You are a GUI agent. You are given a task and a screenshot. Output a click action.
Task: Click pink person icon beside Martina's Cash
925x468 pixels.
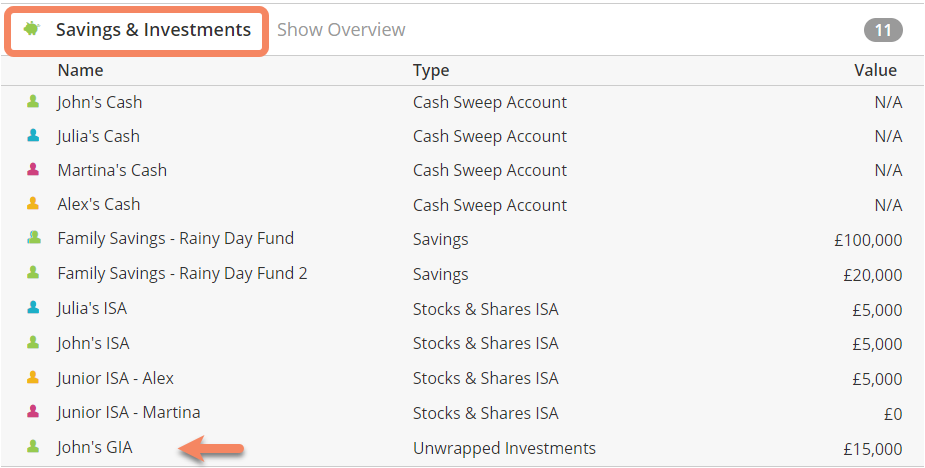tap(33, 170)
